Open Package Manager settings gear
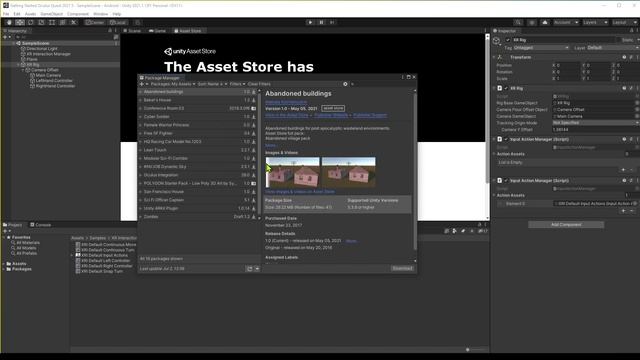 [345, 84]
